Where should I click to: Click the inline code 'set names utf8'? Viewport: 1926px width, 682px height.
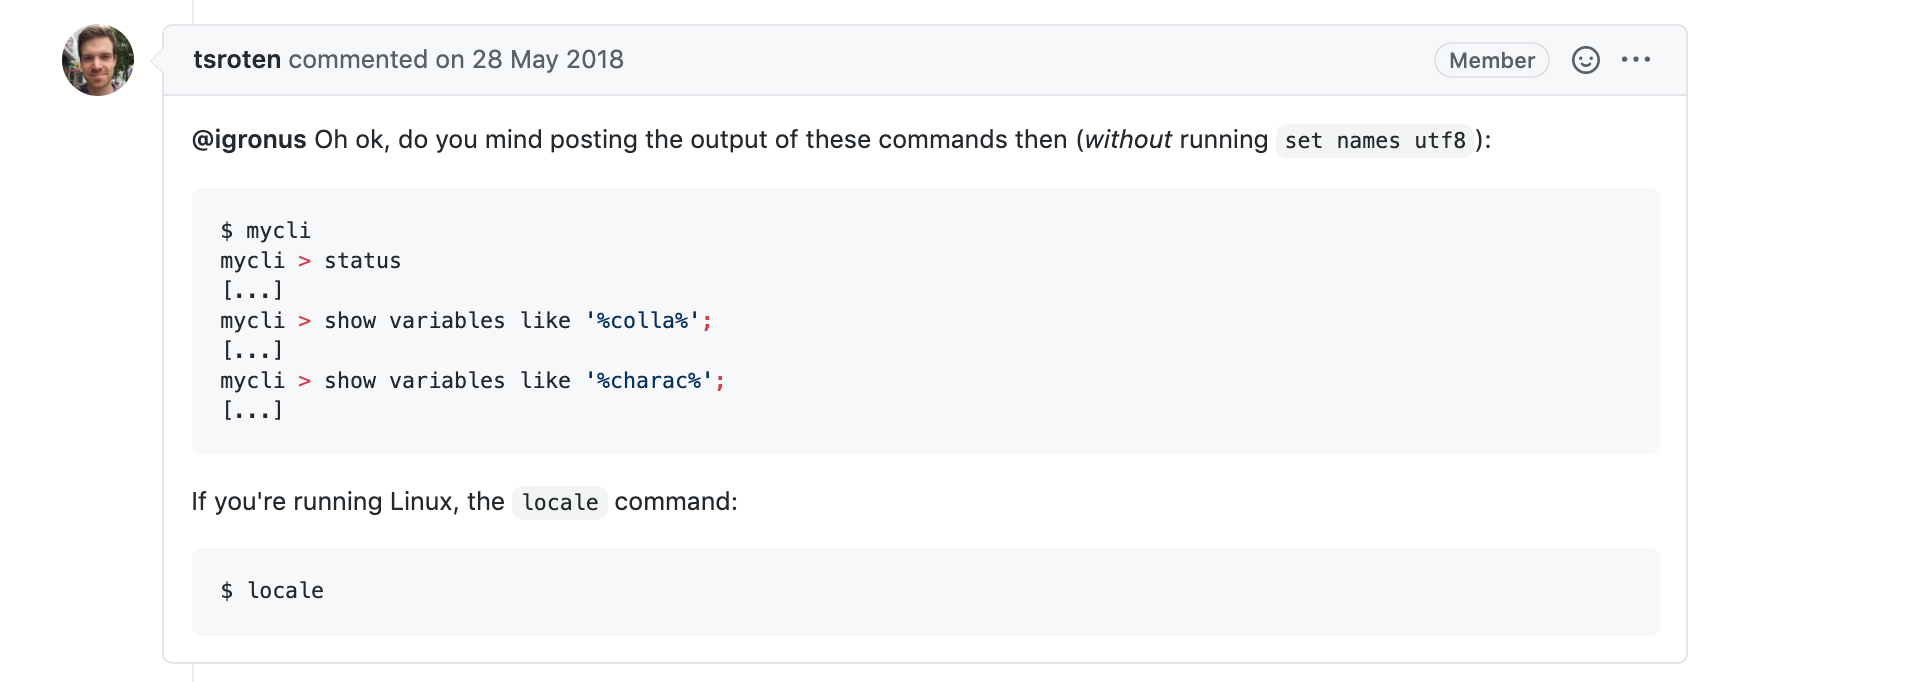pyautogui.click(x=1374, y=141)
